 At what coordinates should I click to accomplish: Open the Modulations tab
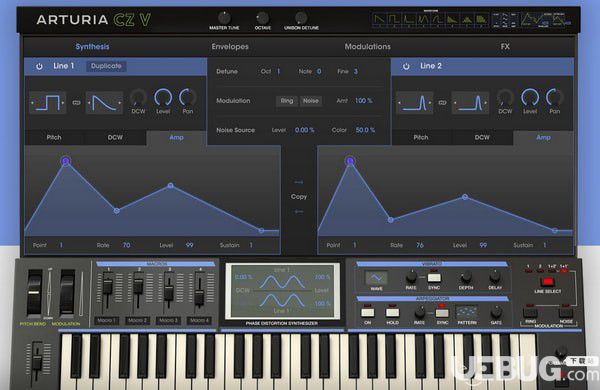tap(367, 46)
